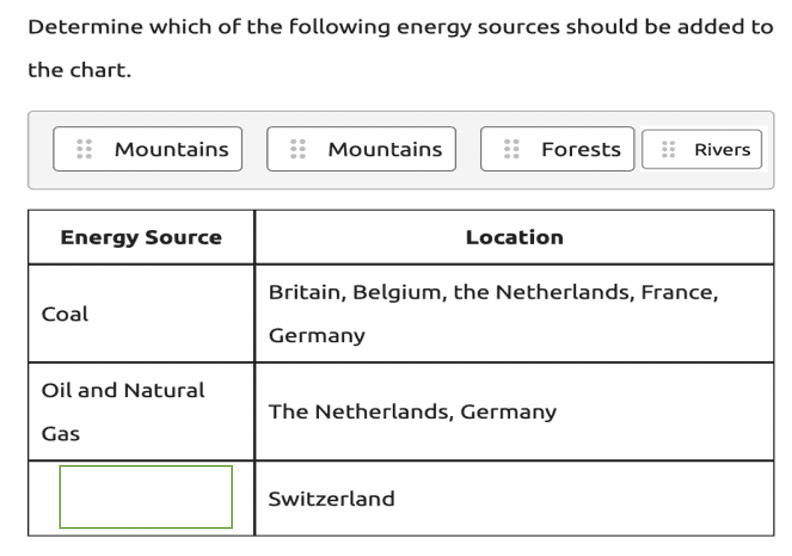Select the first Mountains answer chip

[147, 149]
